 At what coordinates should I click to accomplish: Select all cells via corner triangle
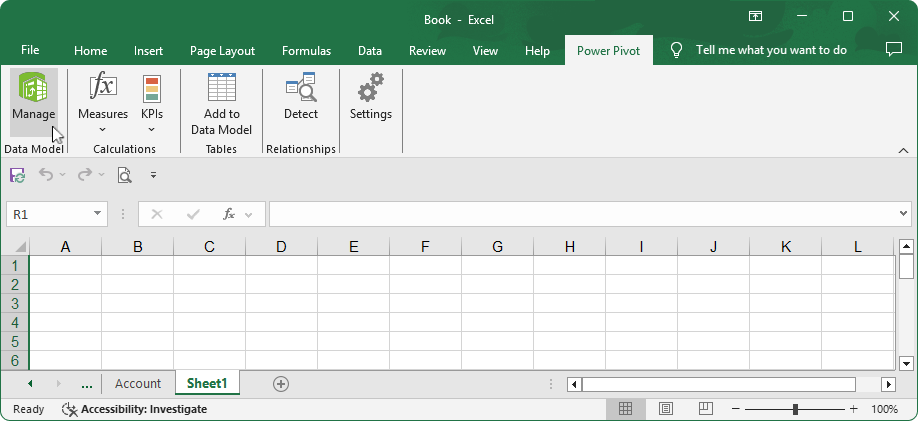[19, 247]
